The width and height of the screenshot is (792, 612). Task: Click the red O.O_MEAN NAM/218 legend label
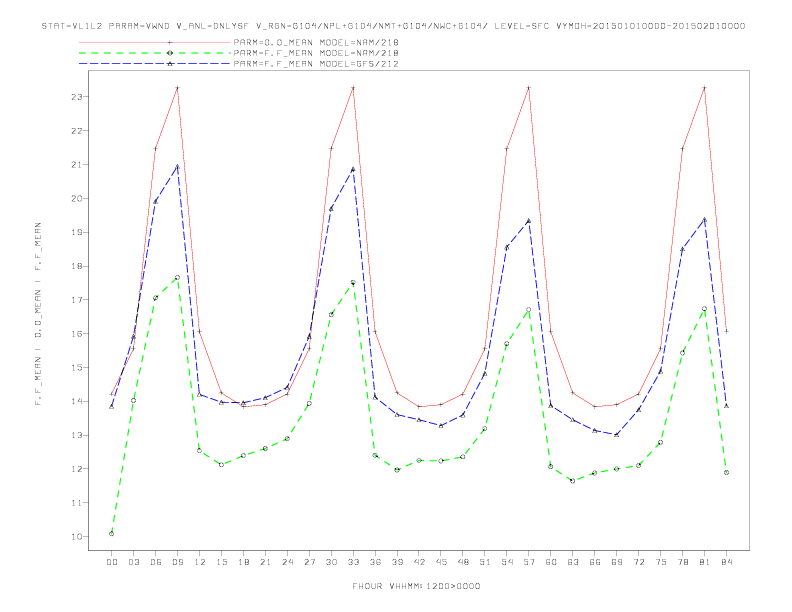tap(316, 42)
